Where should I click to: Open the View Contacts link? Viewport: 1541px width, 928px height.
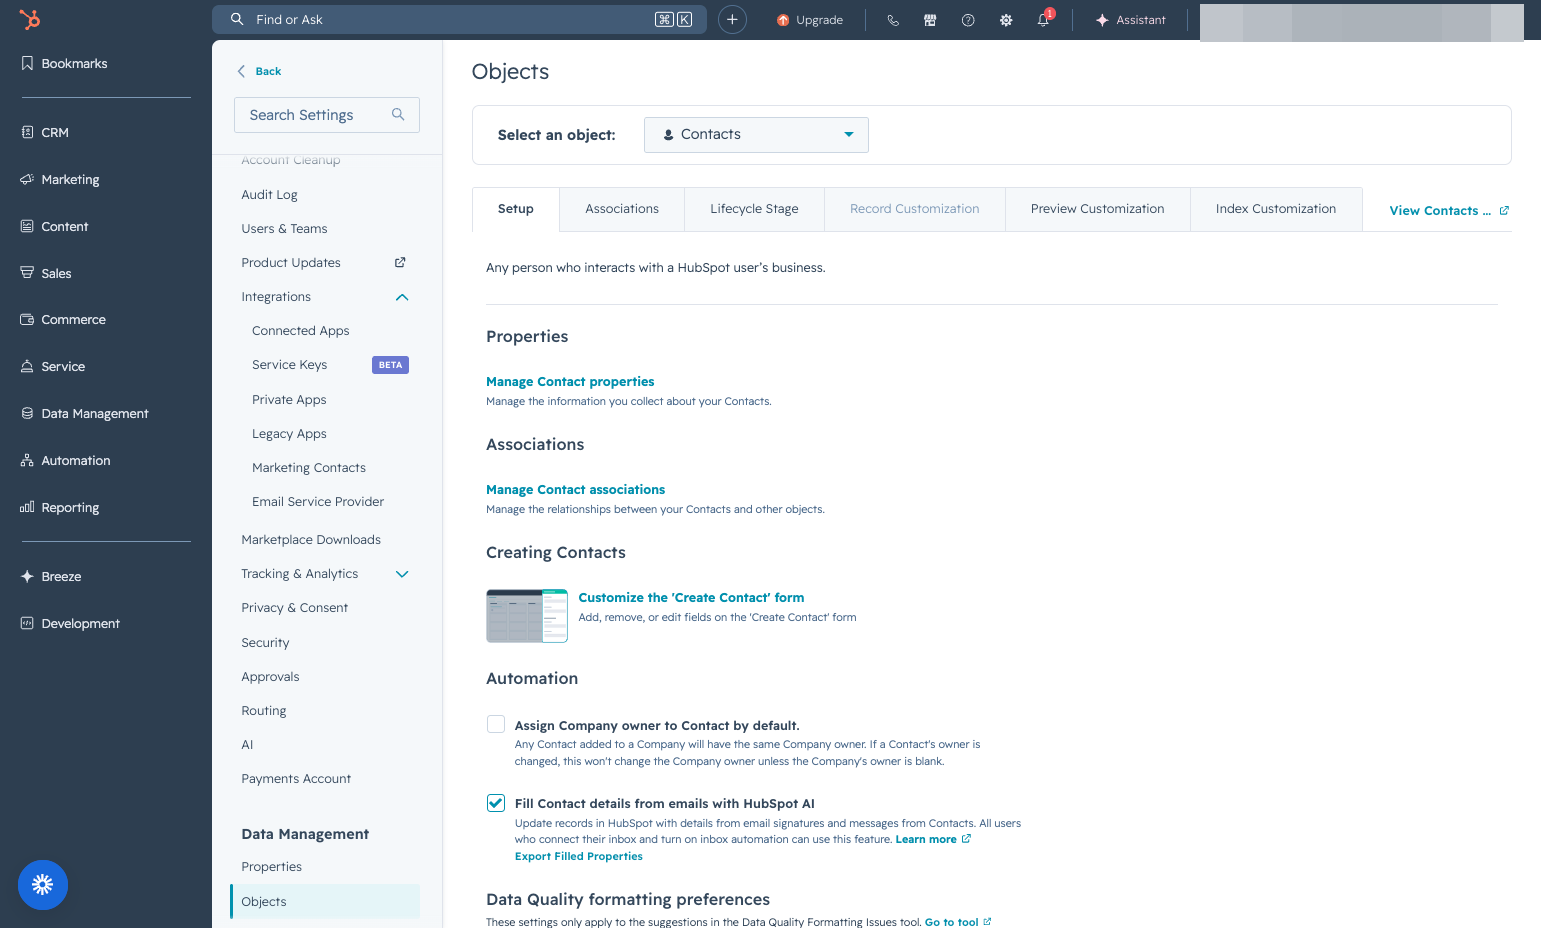point(1440,210)
